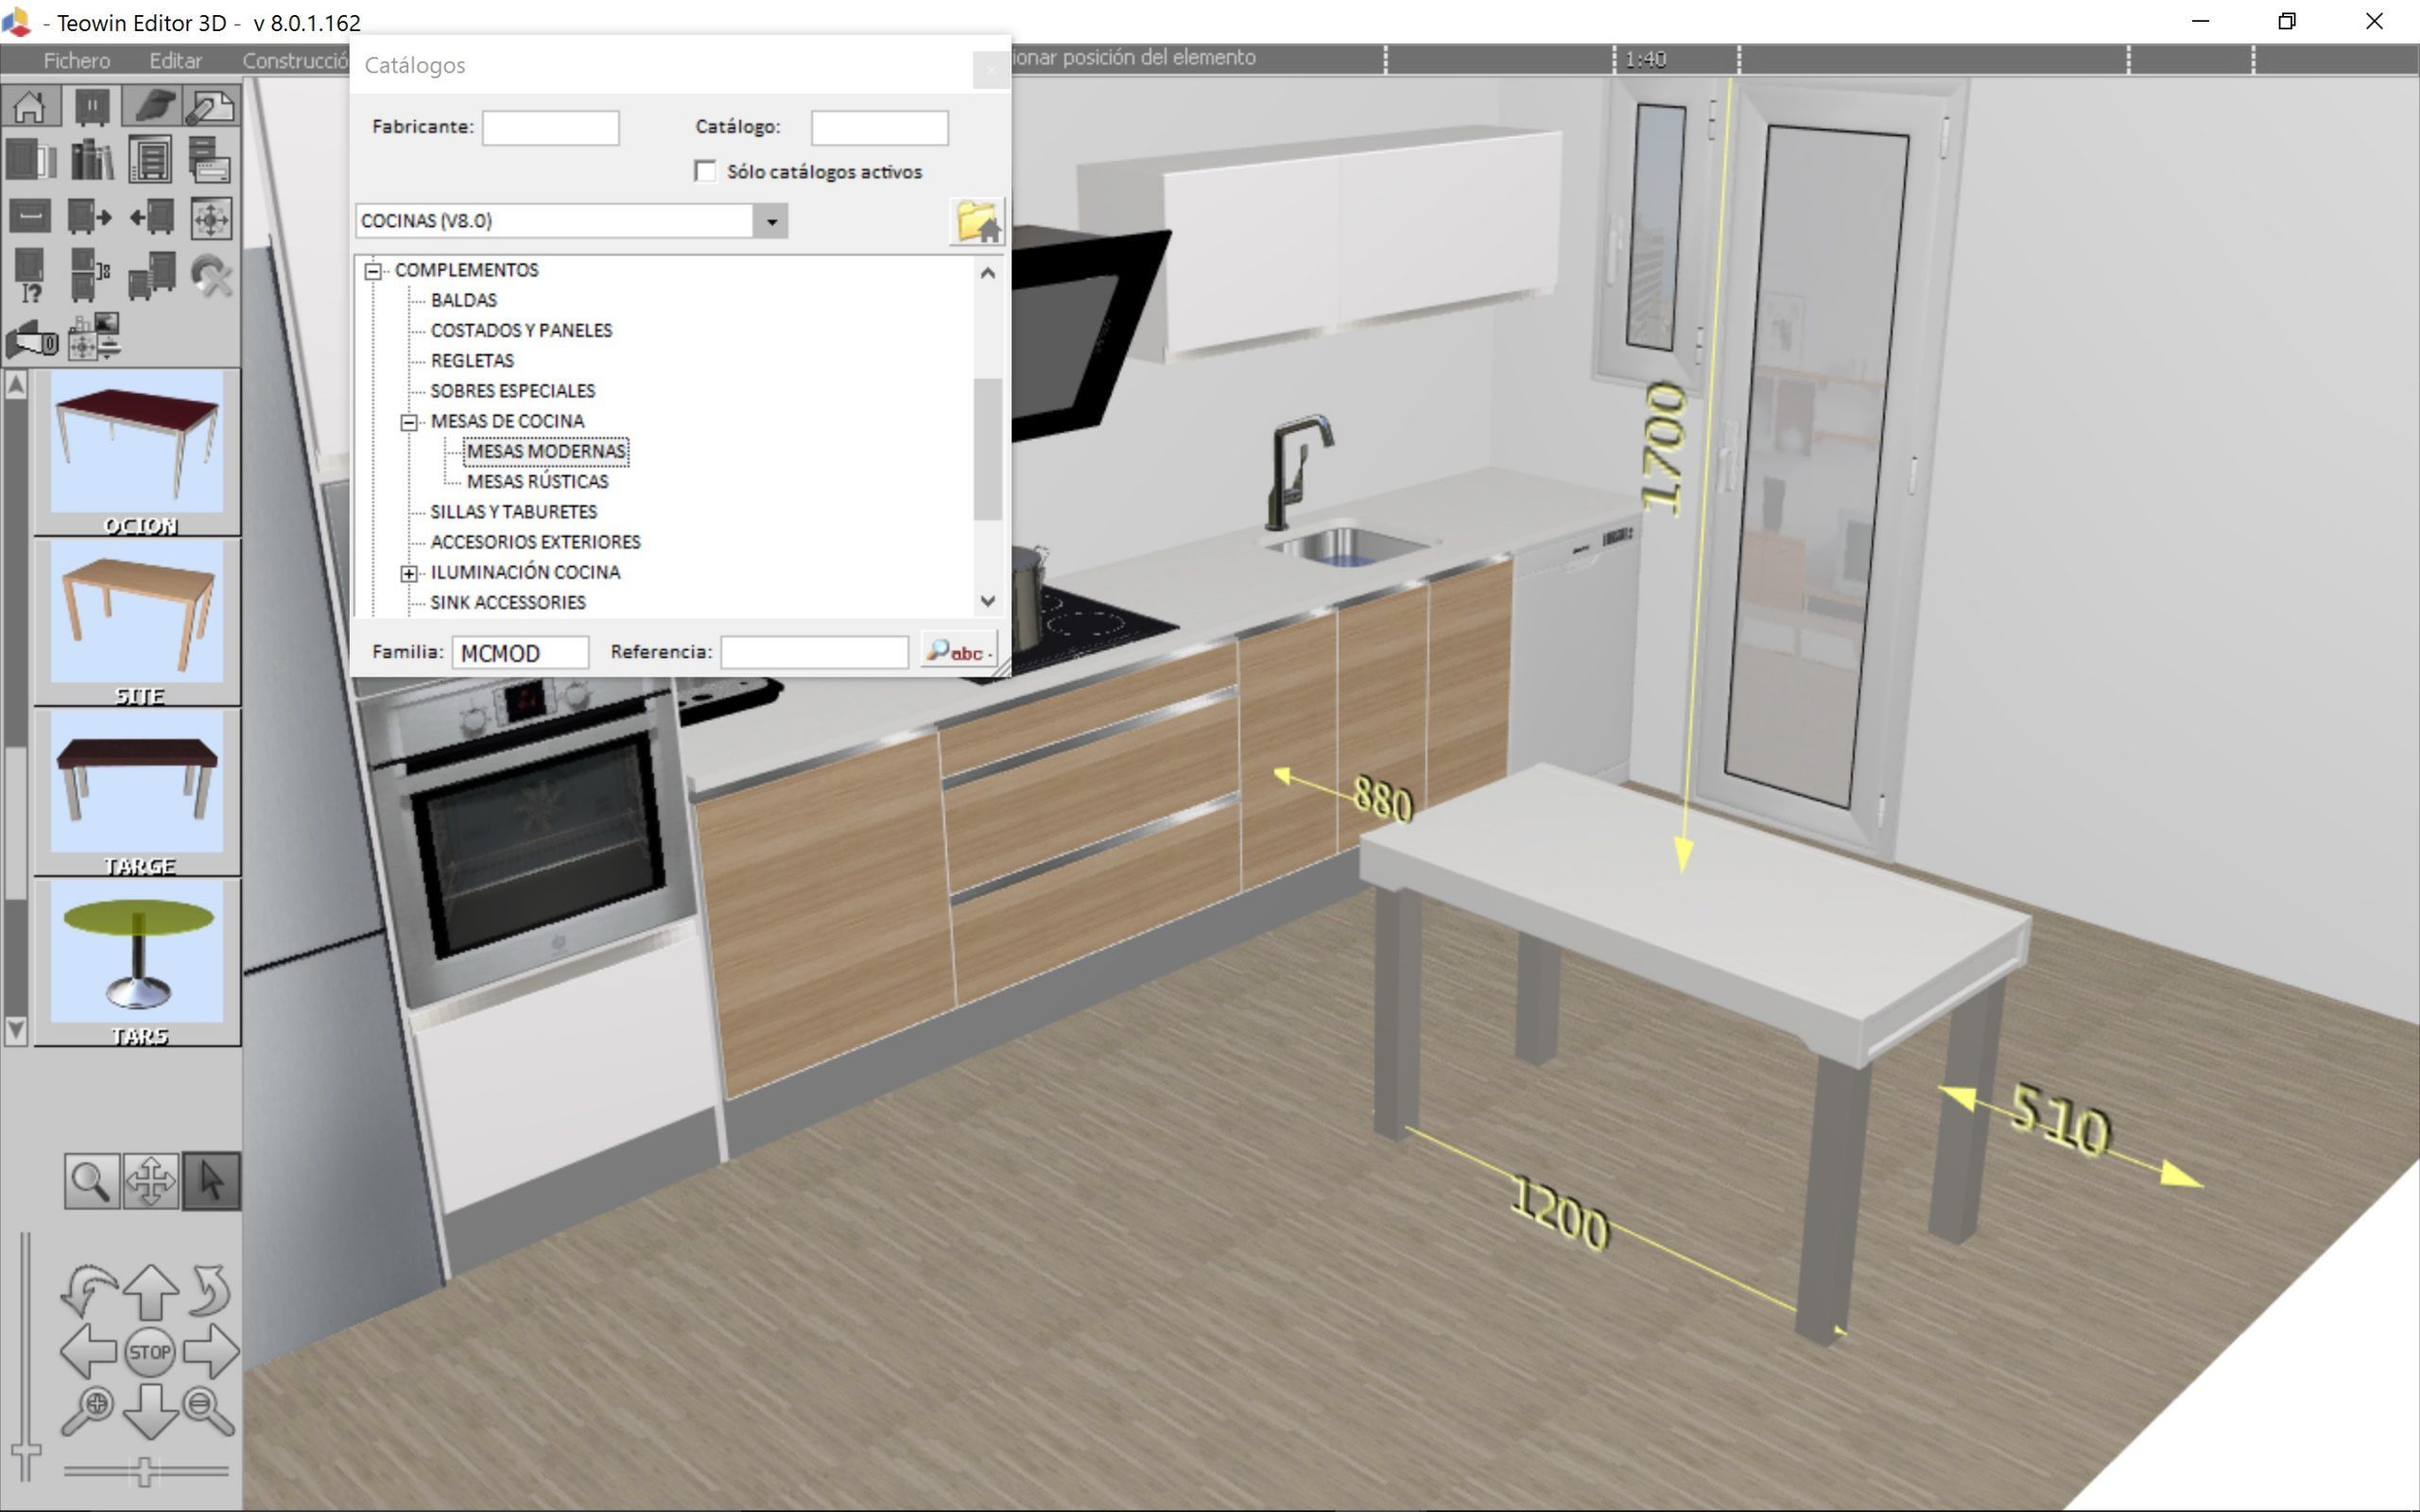
Task: Open the catalog books icon
Action: [x=91, y=160]
